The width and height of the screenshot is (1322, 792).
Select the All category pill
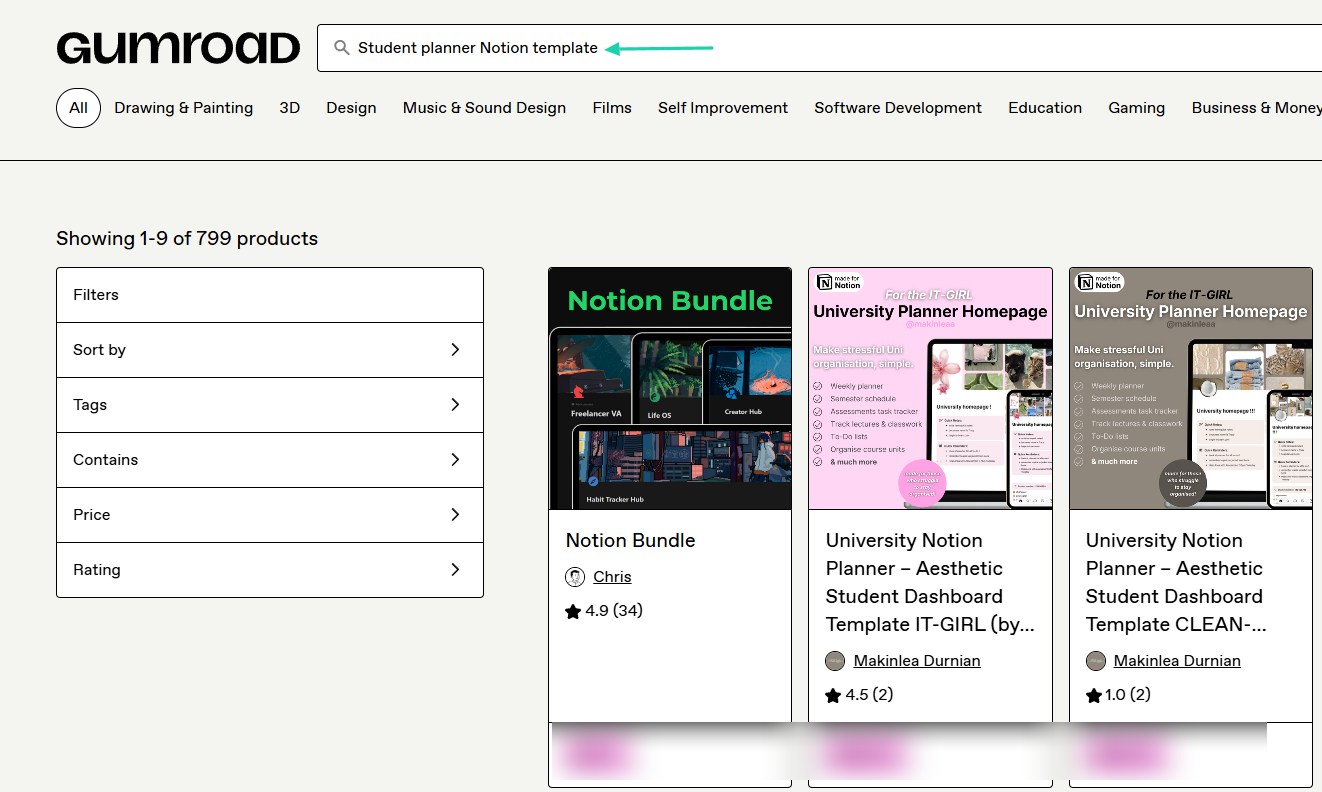coord(78,108)
